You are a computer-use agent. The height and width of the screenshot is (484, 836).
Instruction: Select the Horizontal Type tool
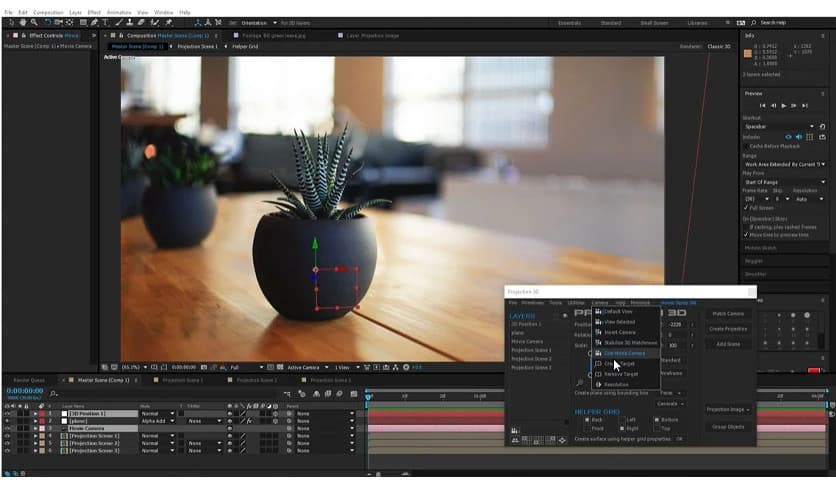coord(105,23)
